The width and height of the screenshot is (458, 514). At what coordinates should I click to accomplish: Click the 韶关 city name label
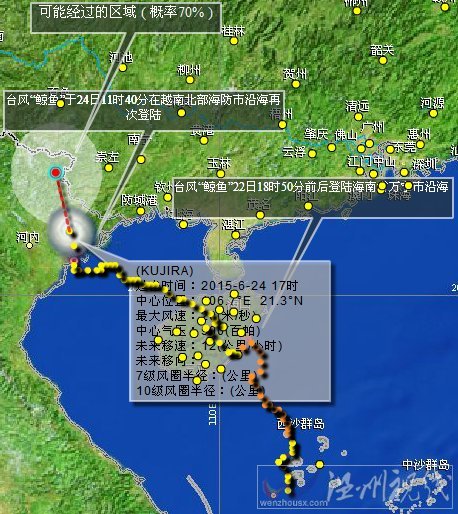[x=382, y=50]
